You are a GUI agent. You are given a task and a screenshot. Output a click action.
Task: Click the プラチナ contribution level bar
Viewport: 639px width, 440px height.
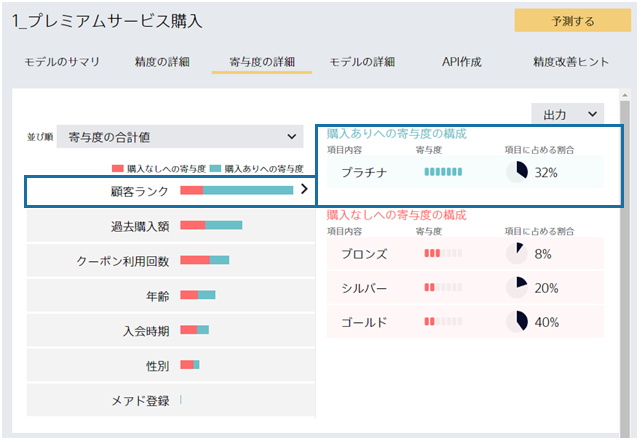(x=443, y=172)
